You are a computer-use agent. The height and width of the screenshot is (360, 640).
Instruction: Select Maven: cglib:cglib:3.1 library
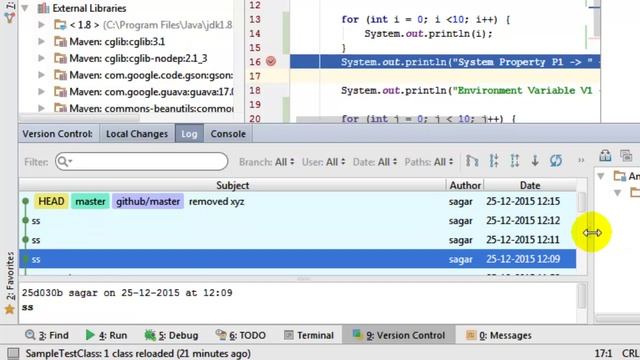[117, 41]
